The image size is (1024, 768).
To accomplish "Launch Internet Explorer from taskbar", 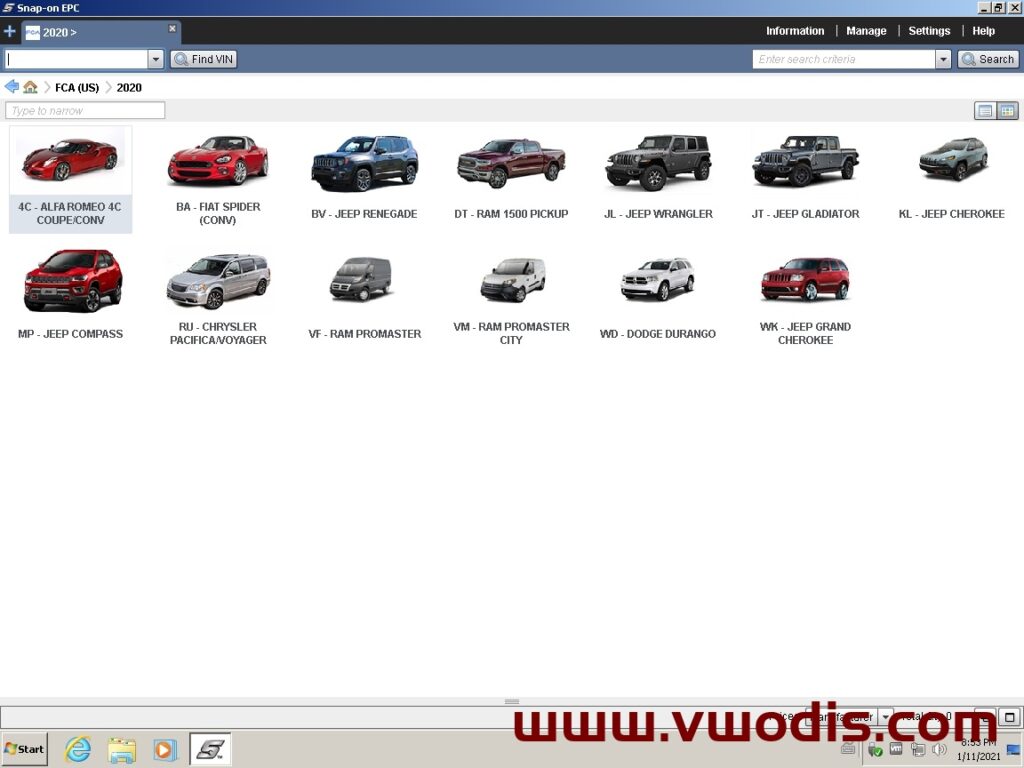I will point(77,749).
